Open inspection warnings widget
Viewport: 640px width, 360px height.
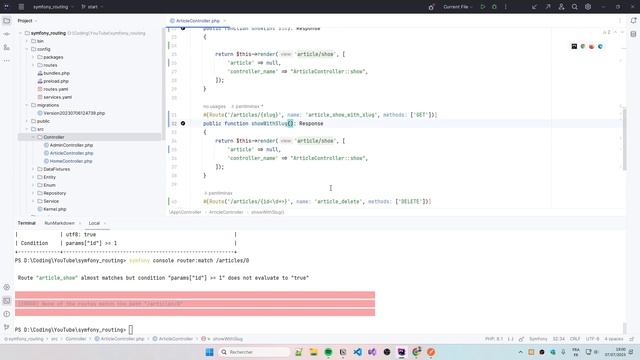click(607, 32)
